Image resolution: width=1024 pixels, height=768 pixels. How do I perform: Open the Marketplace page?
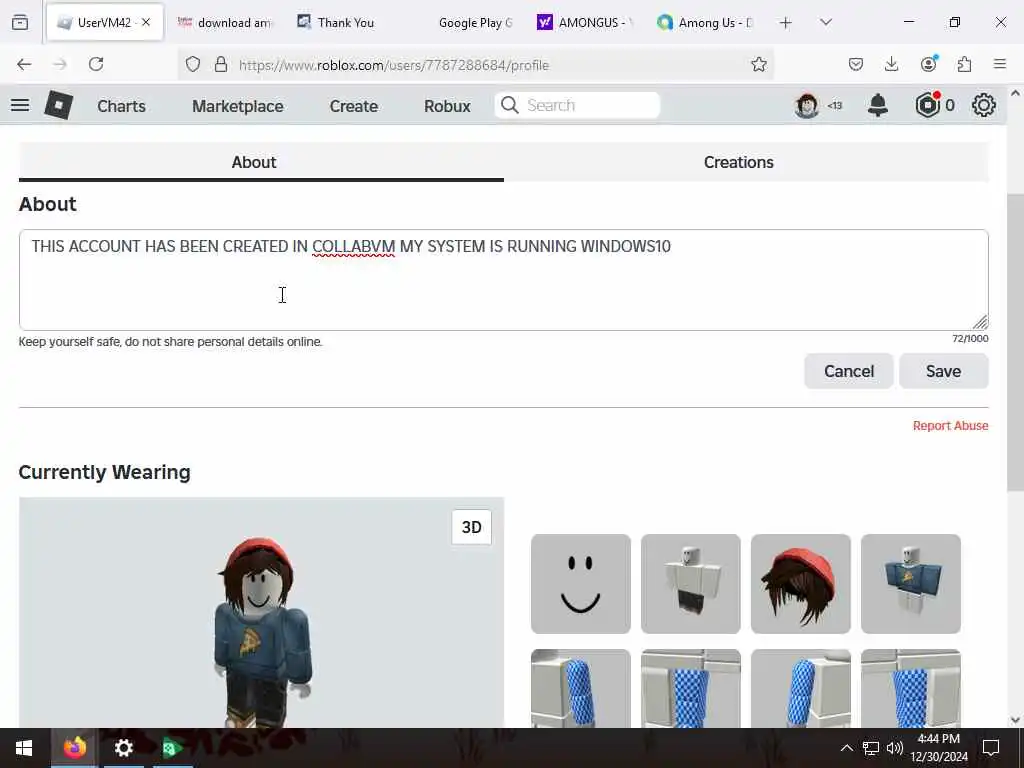[238, 106]
